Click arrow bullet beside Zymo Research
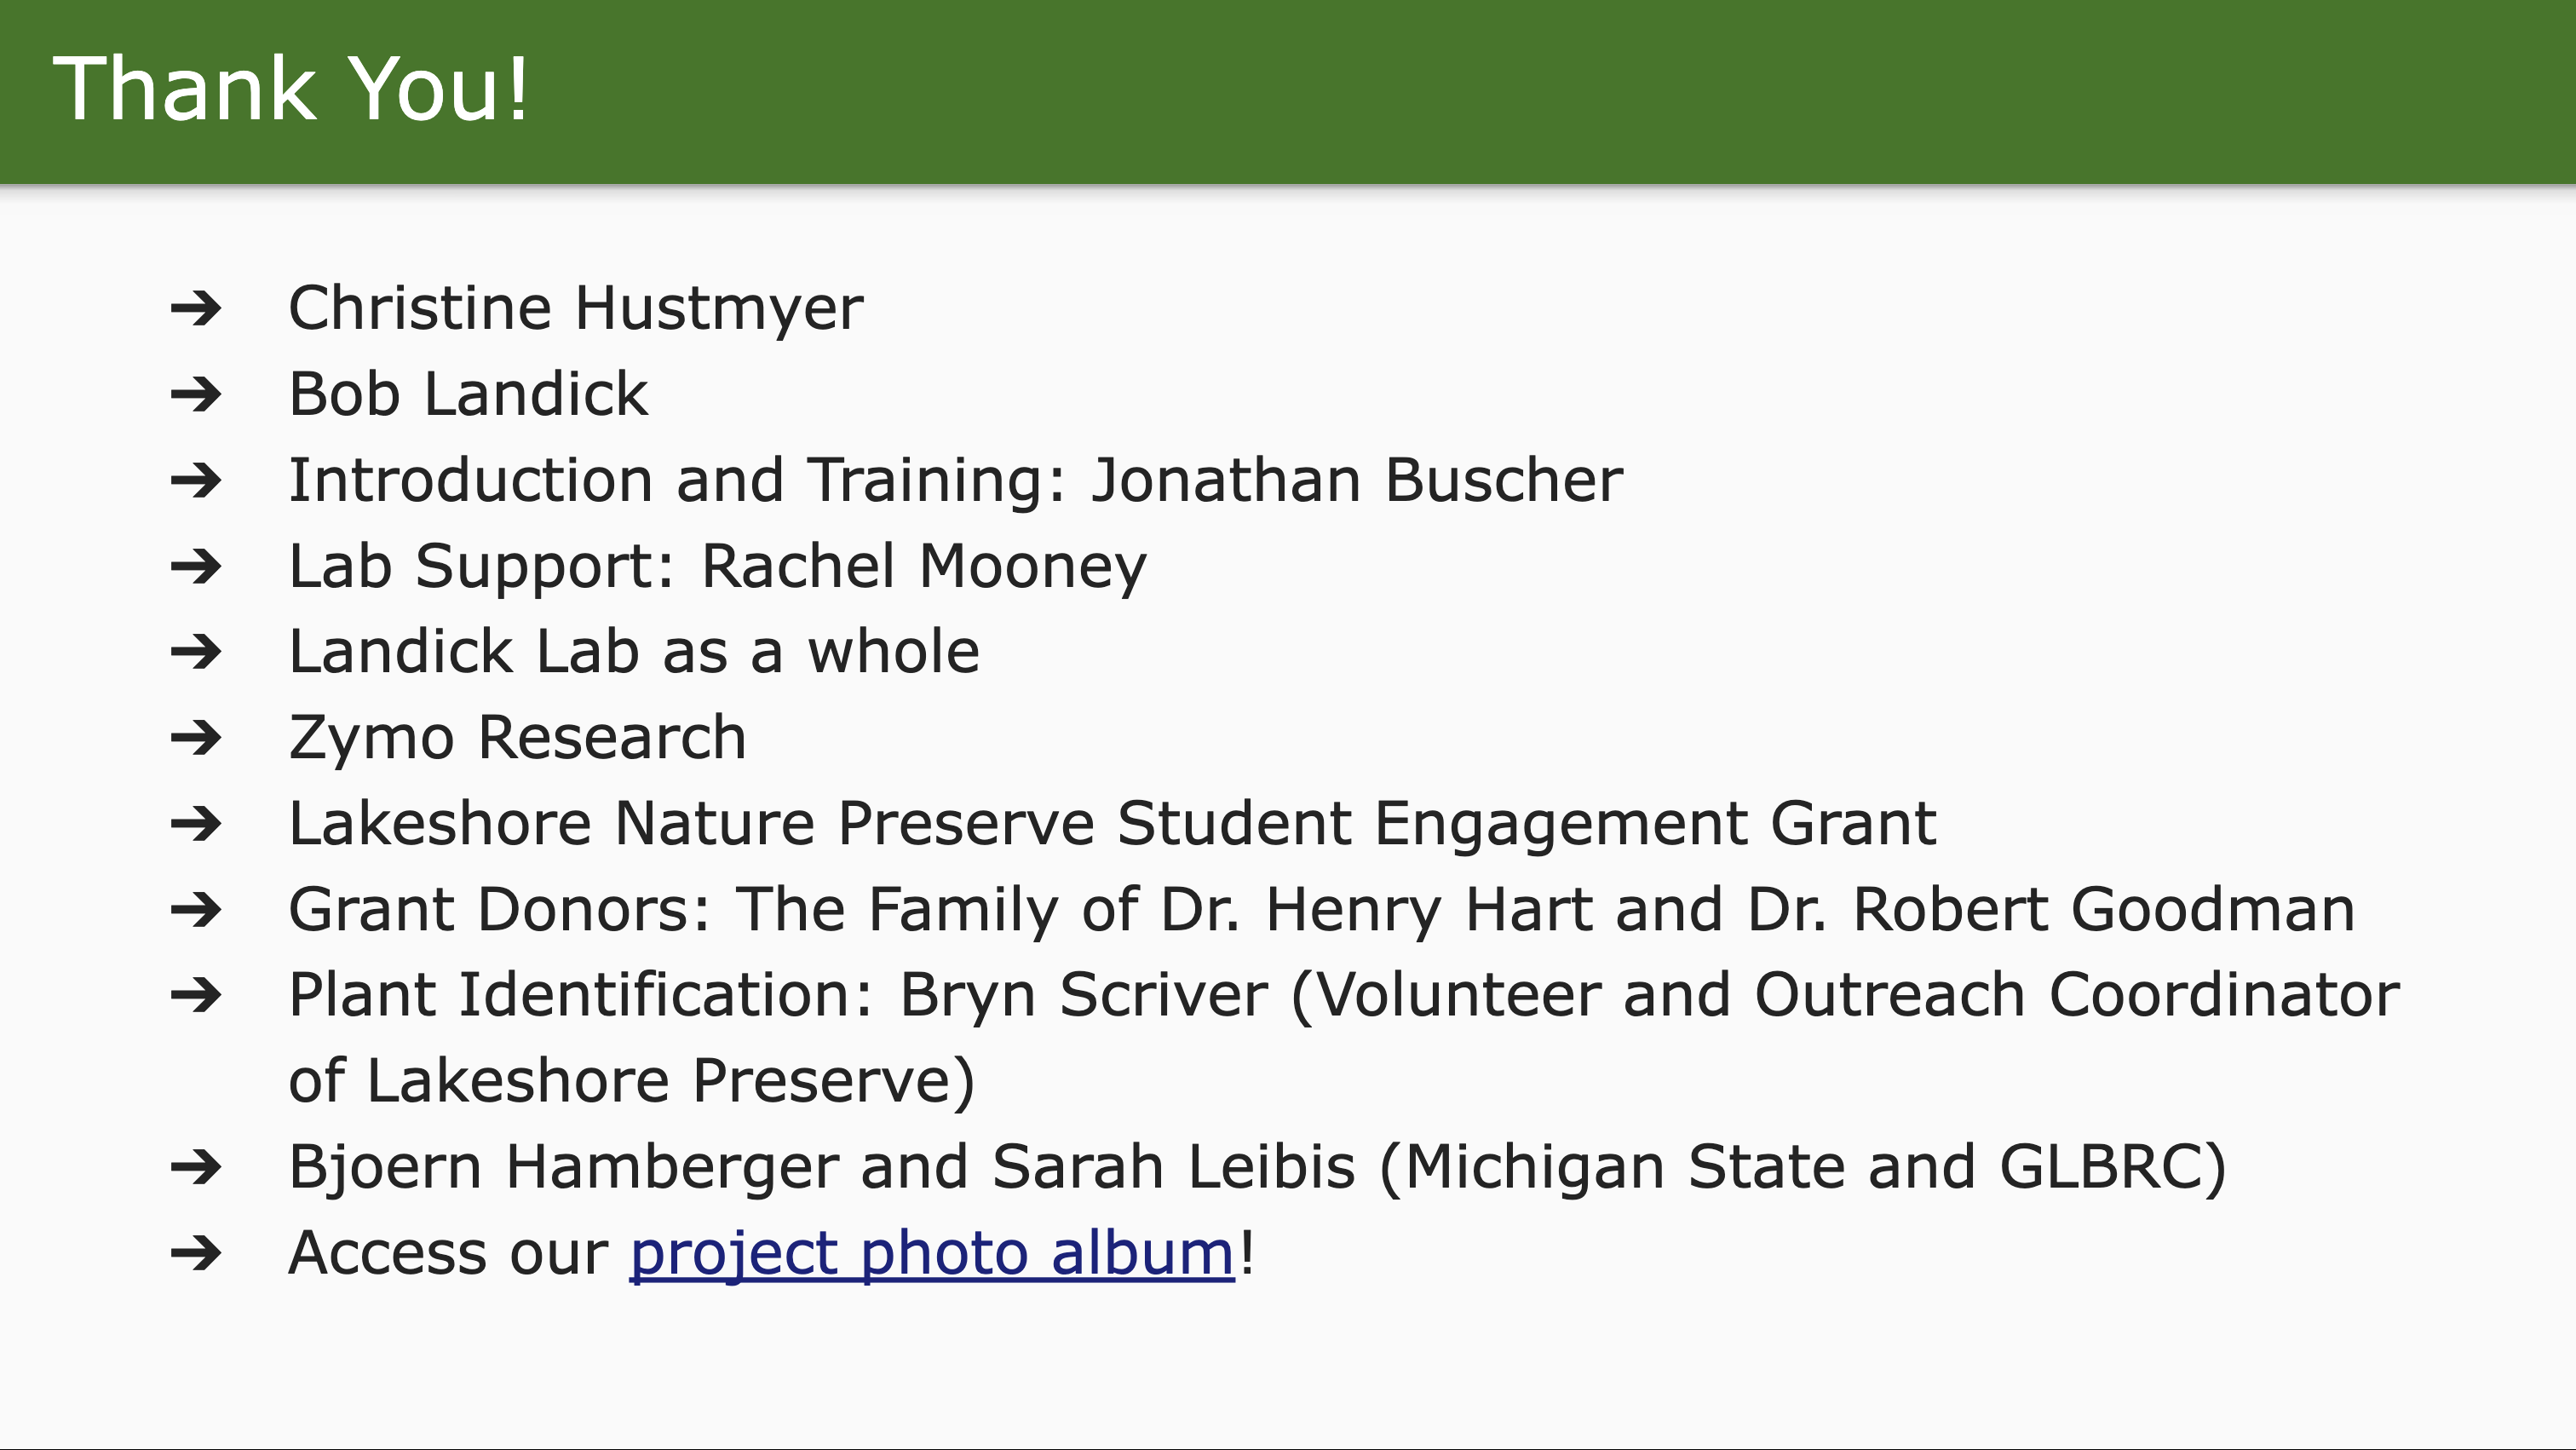 tap(196, 739)
